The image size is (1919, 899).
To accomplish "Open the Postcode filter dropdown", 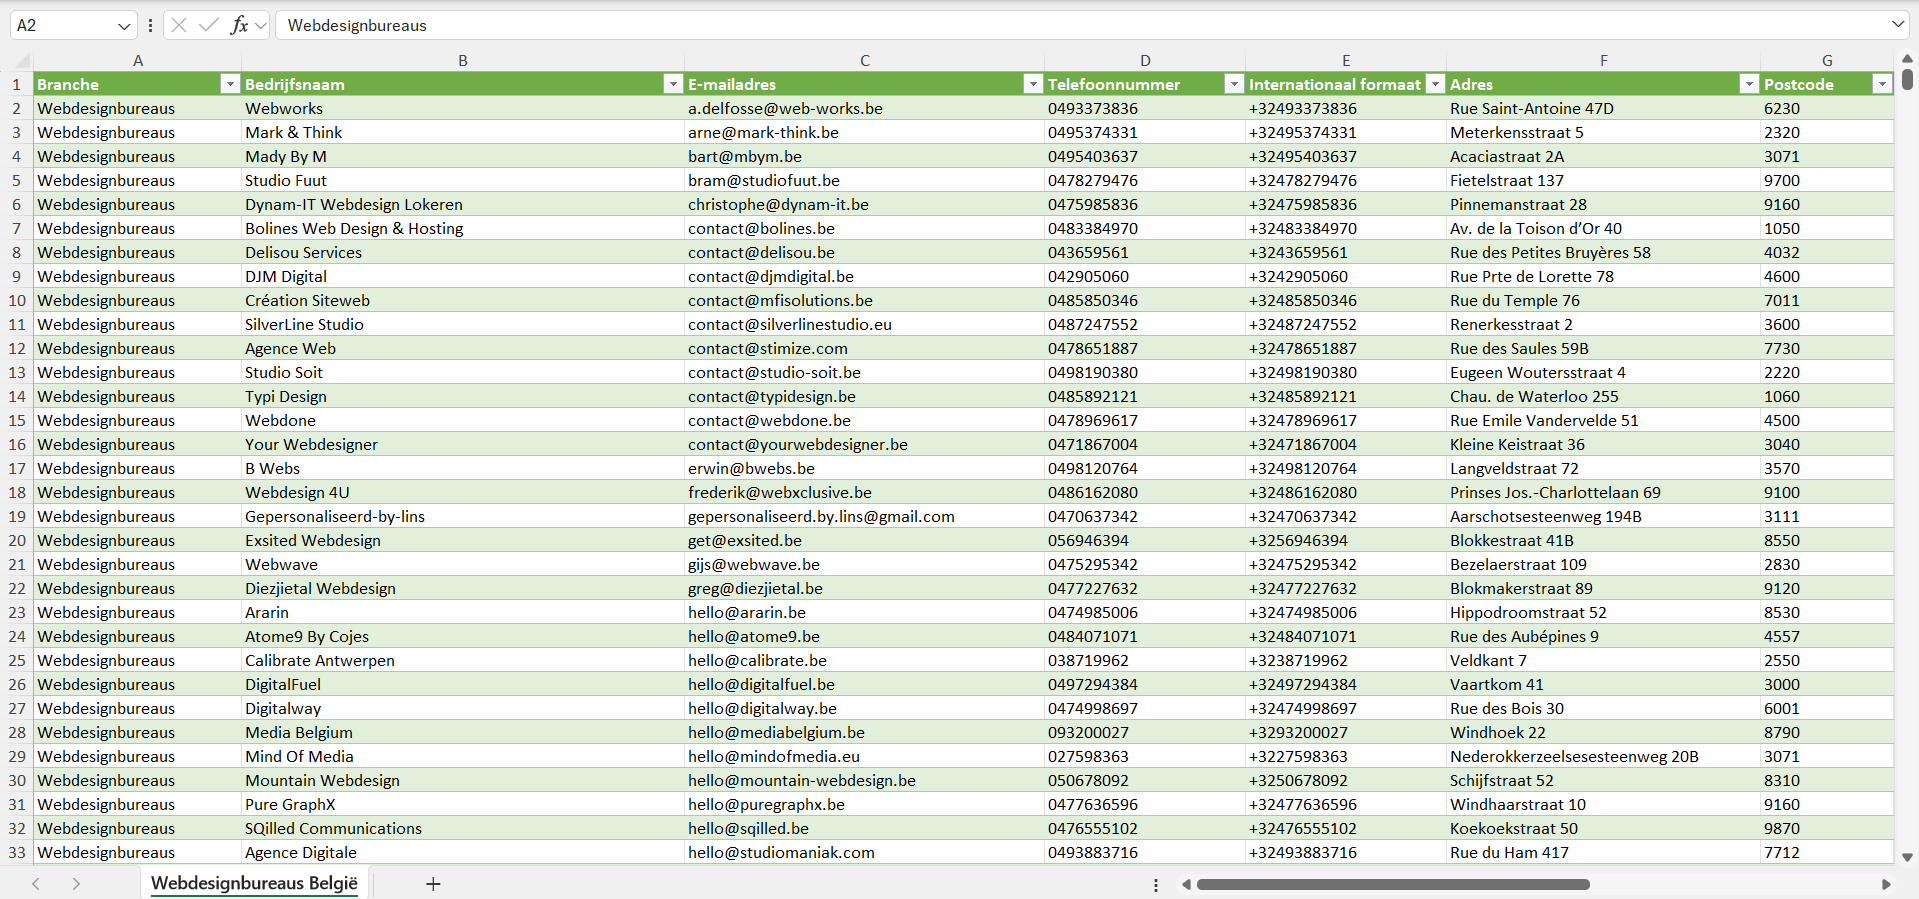I will click(1881, 85).
